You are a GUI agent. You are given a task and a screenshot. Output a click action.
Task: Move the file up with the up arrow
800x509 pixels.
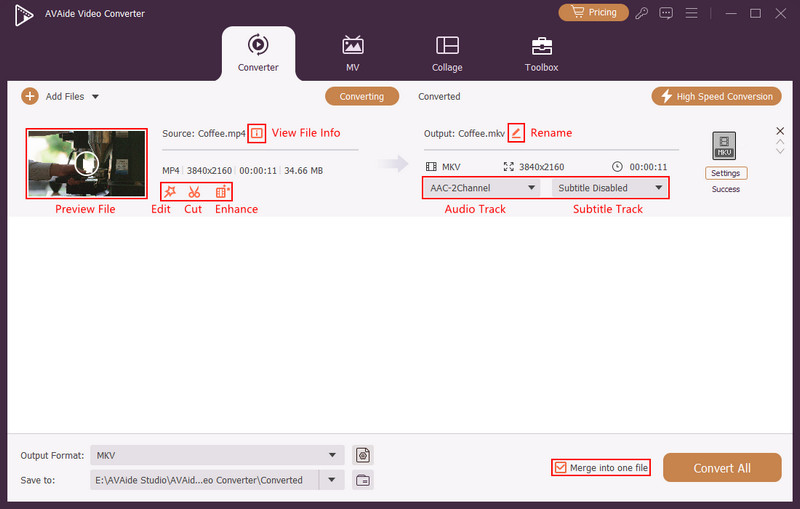click(780, 142)
